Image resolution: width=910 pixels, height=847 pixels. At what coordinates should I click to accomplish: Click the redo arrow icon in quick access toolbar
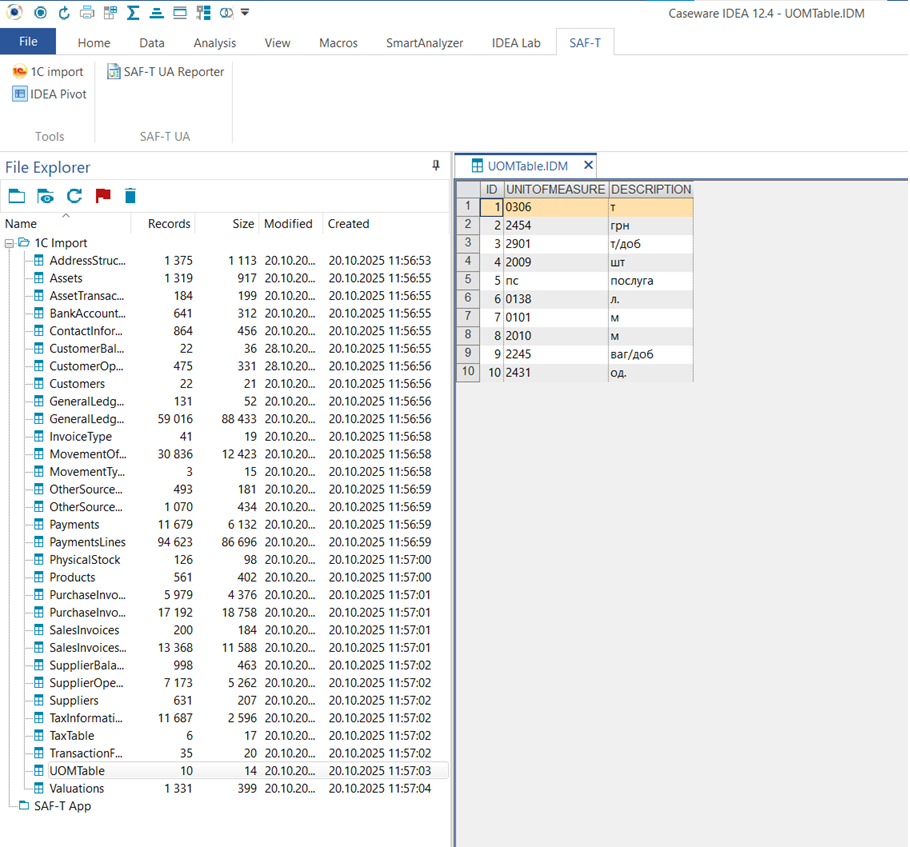coord(64,12)
